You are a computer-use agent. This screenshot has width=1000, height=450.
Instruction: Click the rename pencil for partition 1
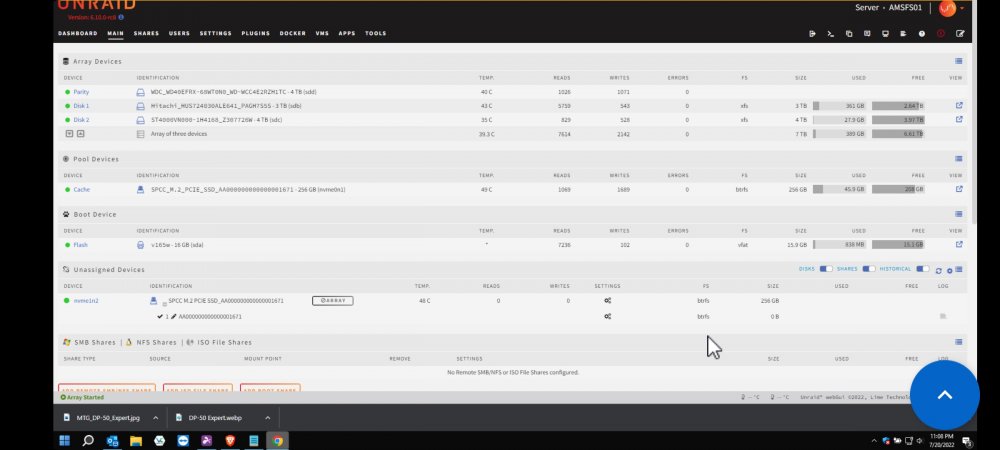pyautogui.click(x=173, y=317)
